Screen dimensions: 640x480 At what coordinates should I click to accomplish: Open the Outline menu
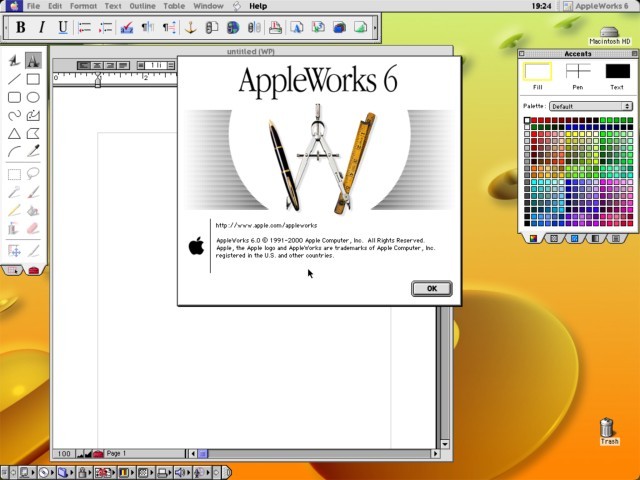pyautogui.click(x=142, y=6)
